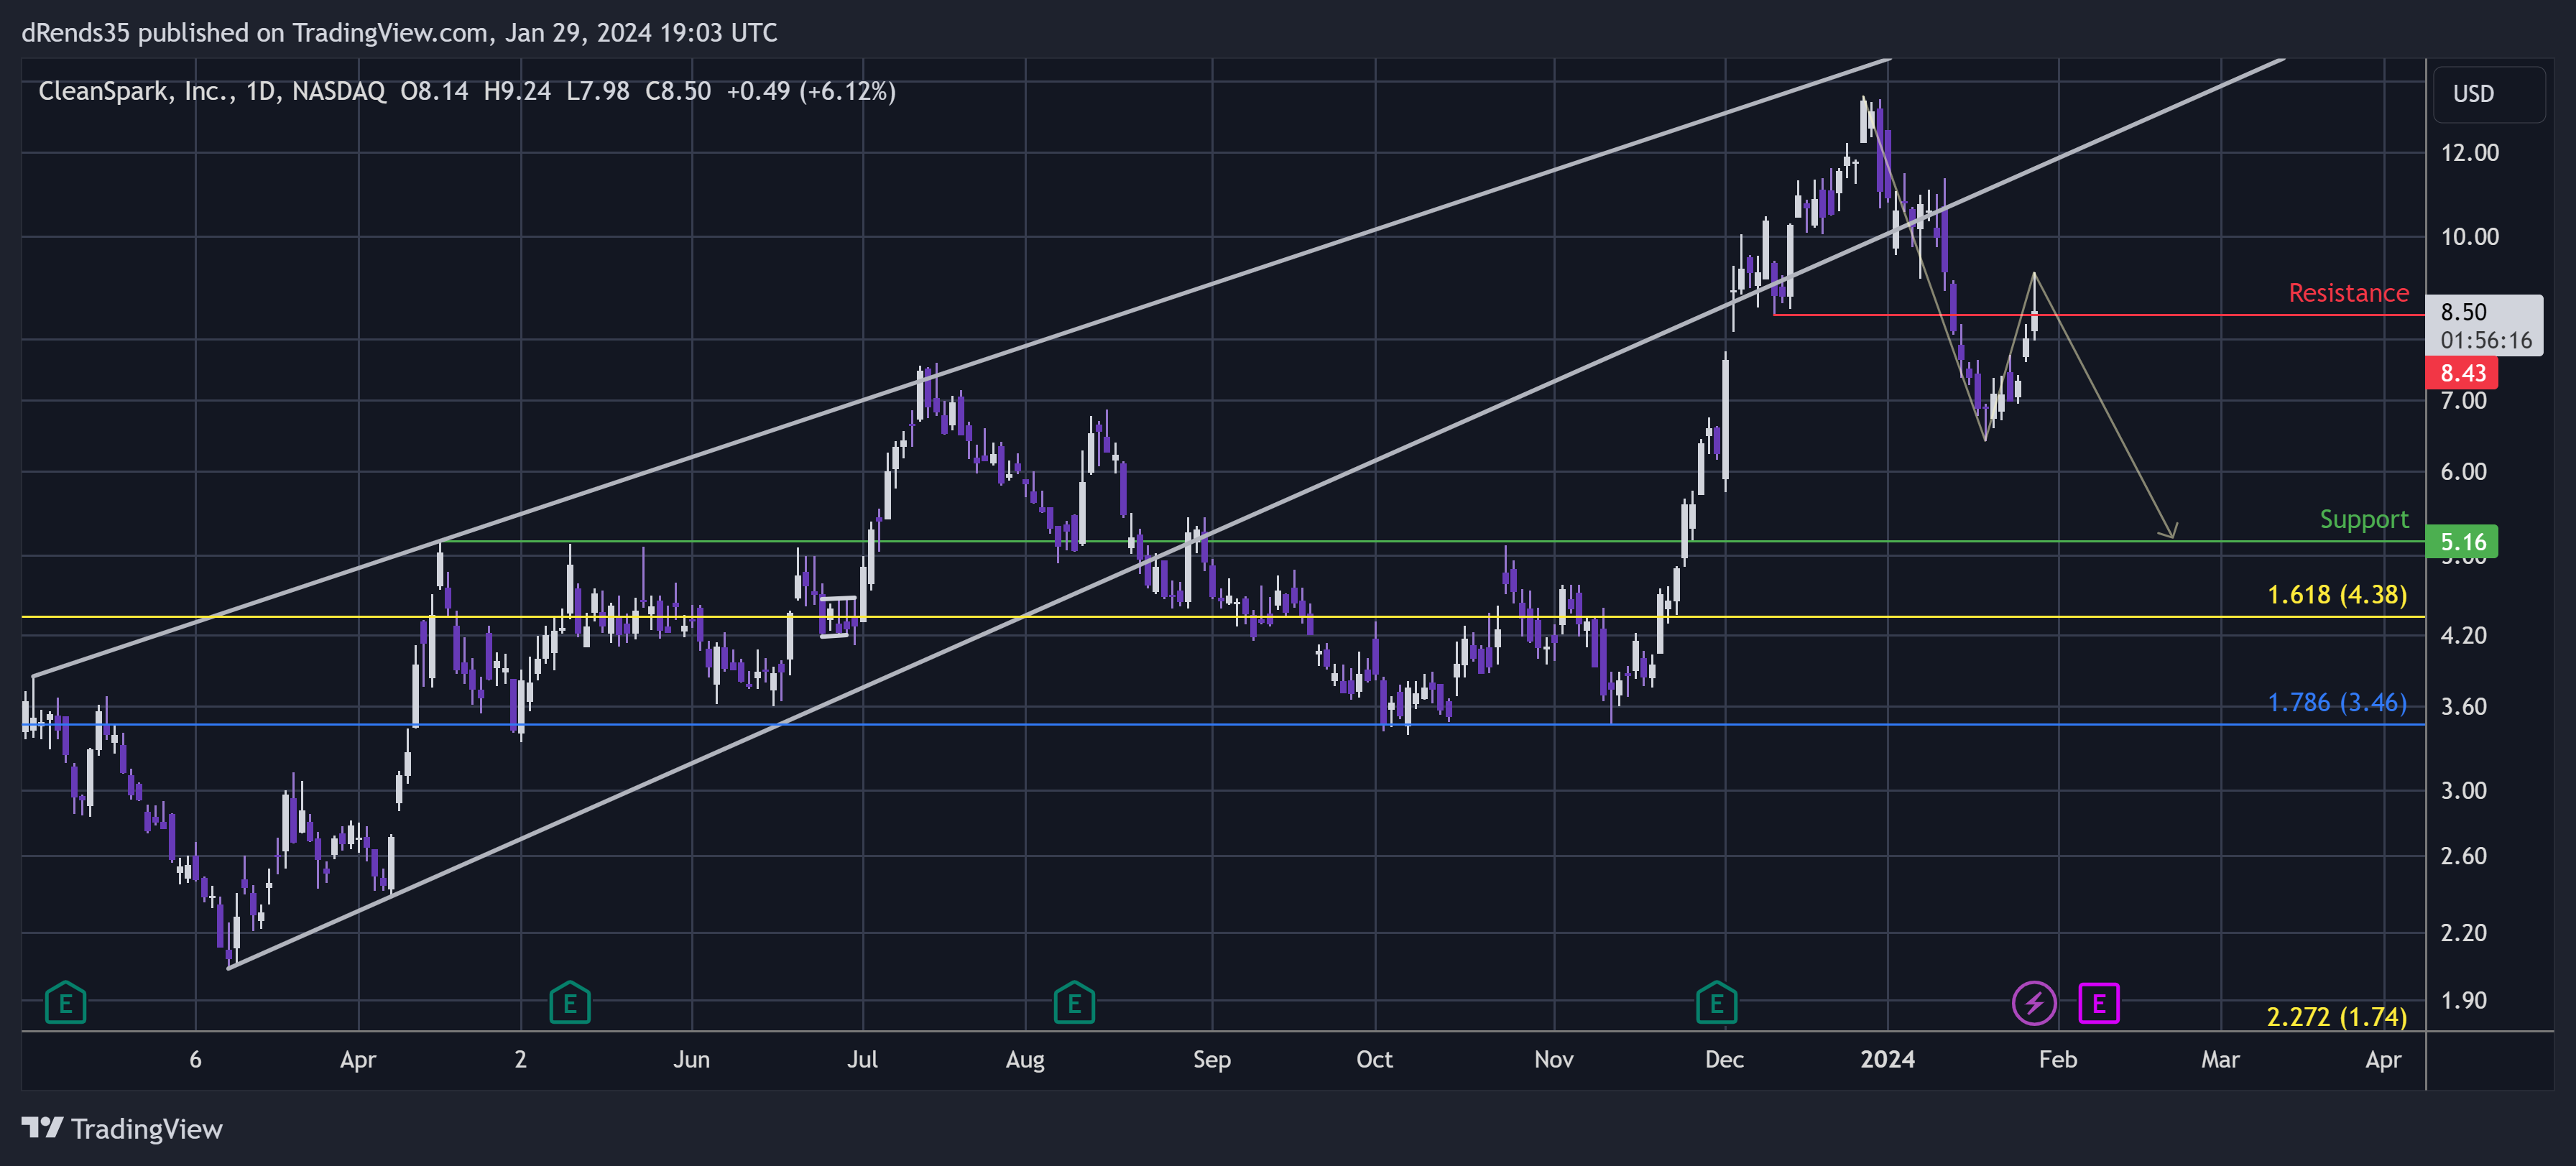Viewport: 2576px width, 1166px height.
Task: Click the 2024 label on time axis
Action: 1887,1060
